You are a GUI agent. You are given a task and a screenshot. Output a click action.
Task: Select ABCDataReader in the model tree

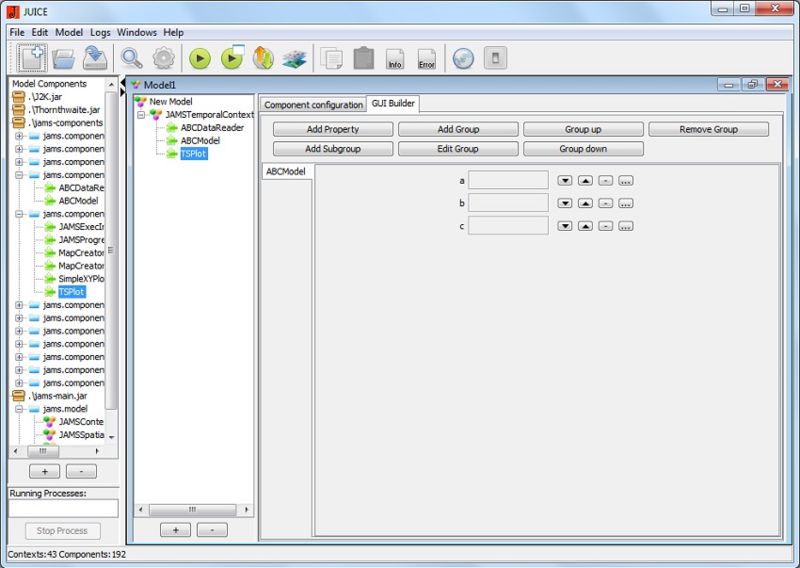[212, 128]
